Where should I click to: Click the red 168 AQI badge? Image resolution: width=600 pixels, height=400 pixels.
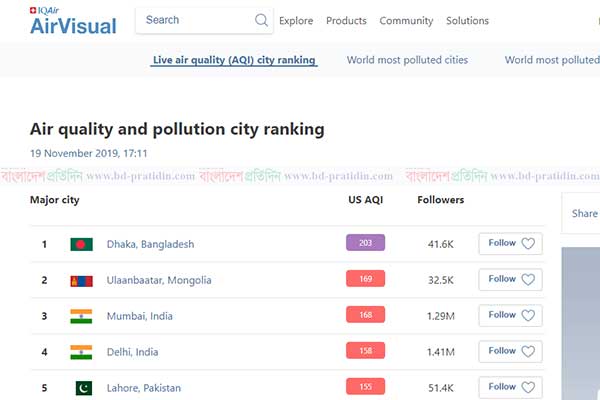coord(365,315)
